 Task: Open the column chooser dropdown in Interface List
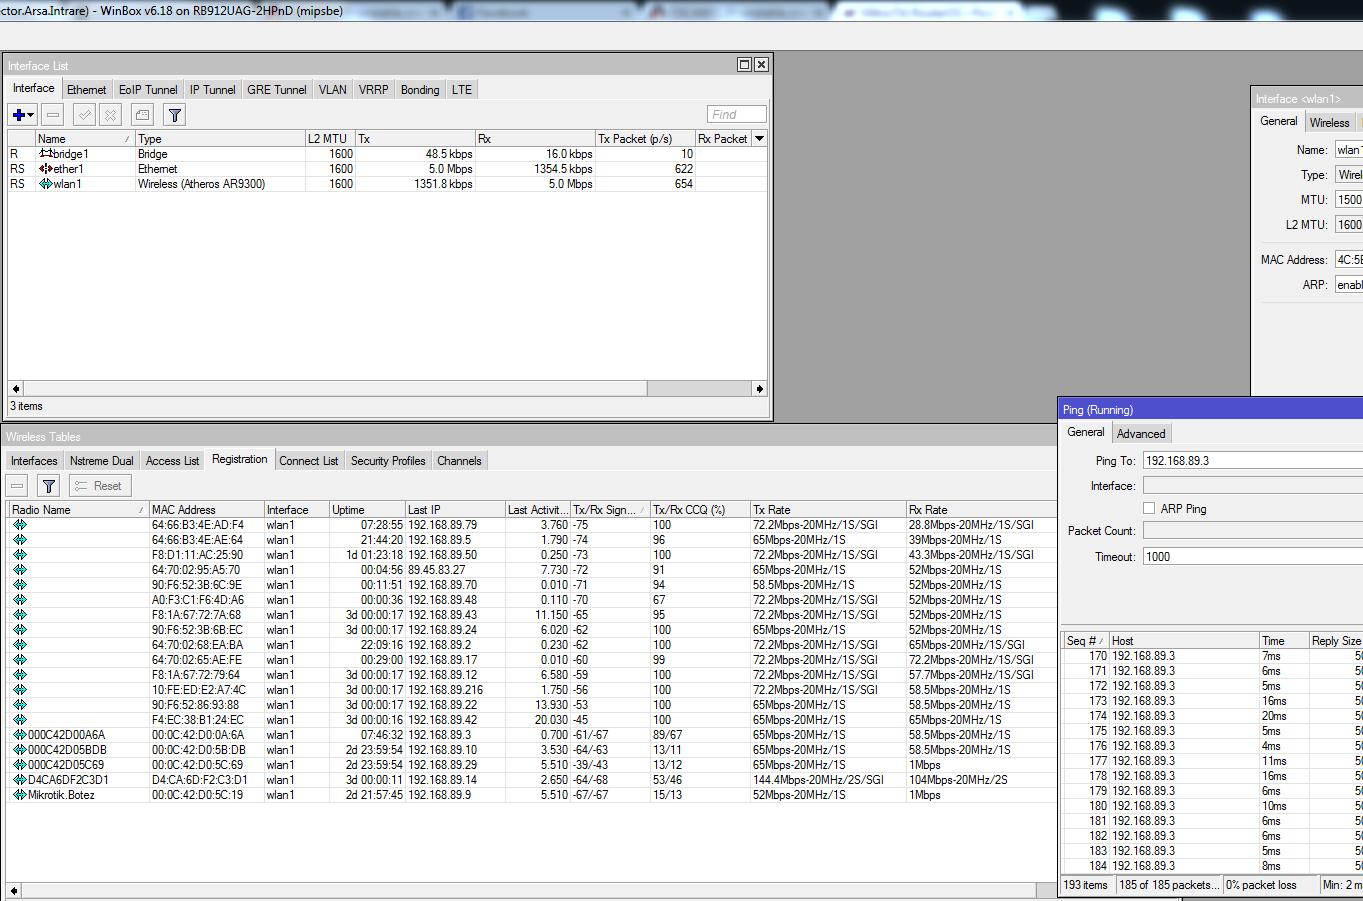point(759,139)
